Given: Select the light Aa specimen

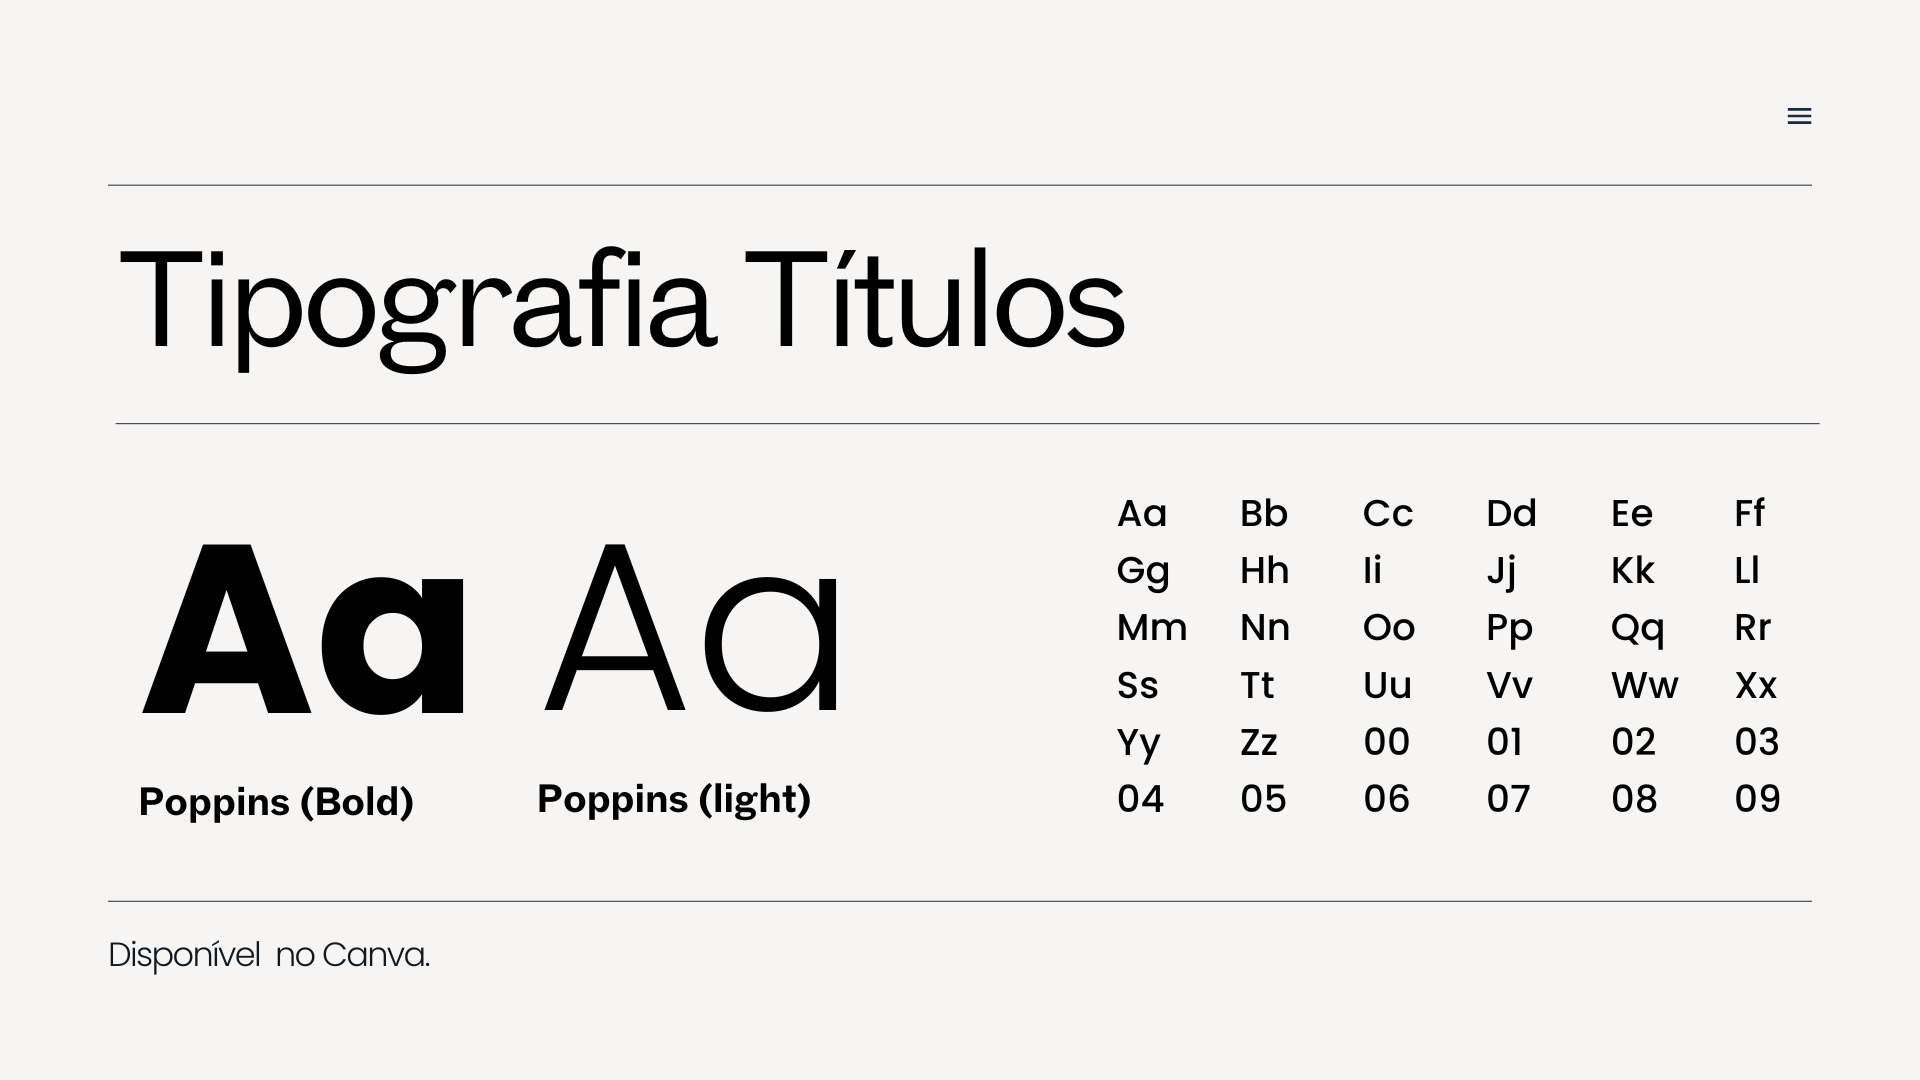Looking at the screenshot, I should tap(691, 630).
